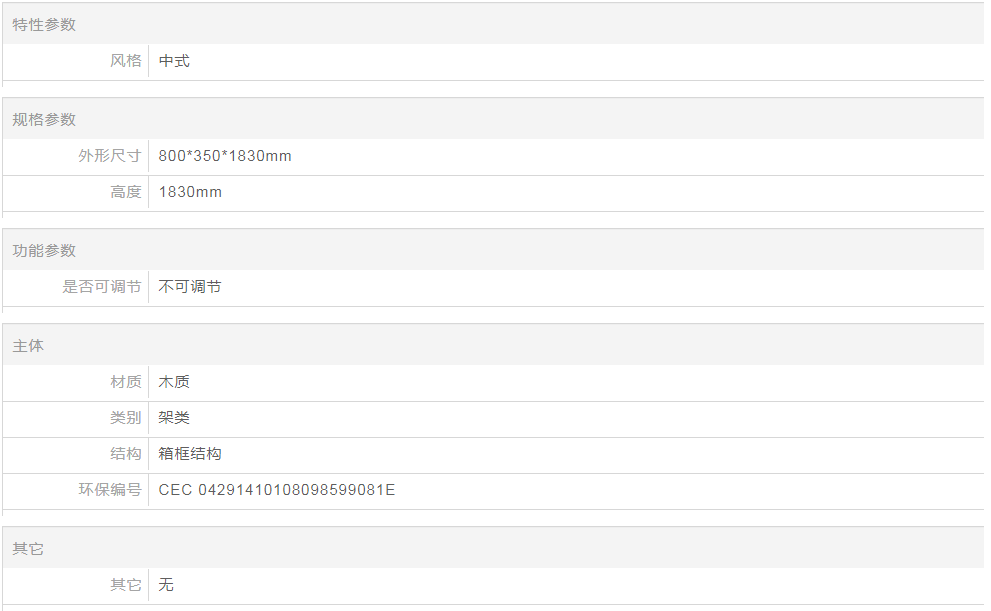Select the 风格 row label
991x611 pixels.
coord(125,61)
